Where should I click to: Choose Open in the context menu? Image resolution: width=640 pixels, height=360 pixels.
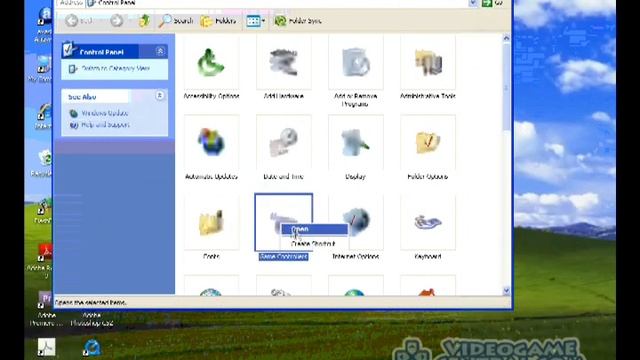click(x=314, y=229)
